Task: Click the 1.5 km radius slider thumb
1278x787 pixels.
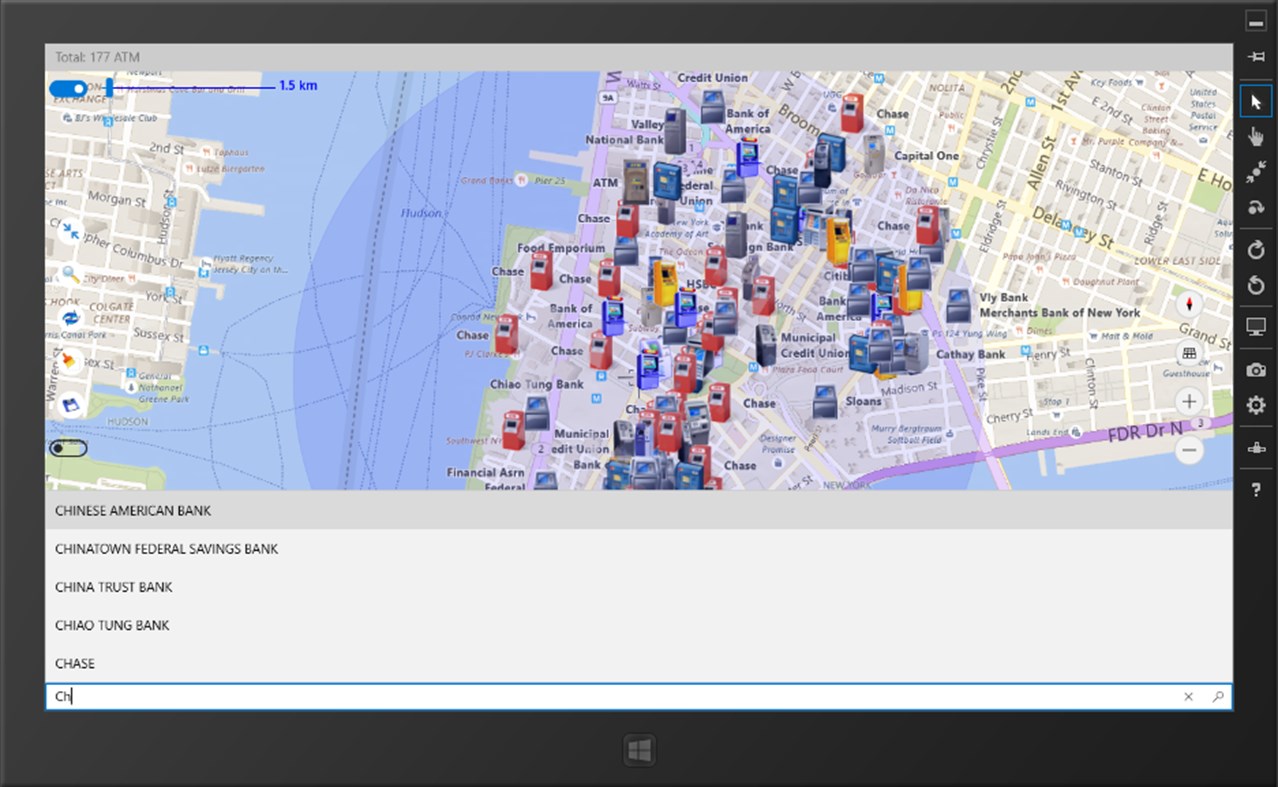Action: tap(109, 88)
